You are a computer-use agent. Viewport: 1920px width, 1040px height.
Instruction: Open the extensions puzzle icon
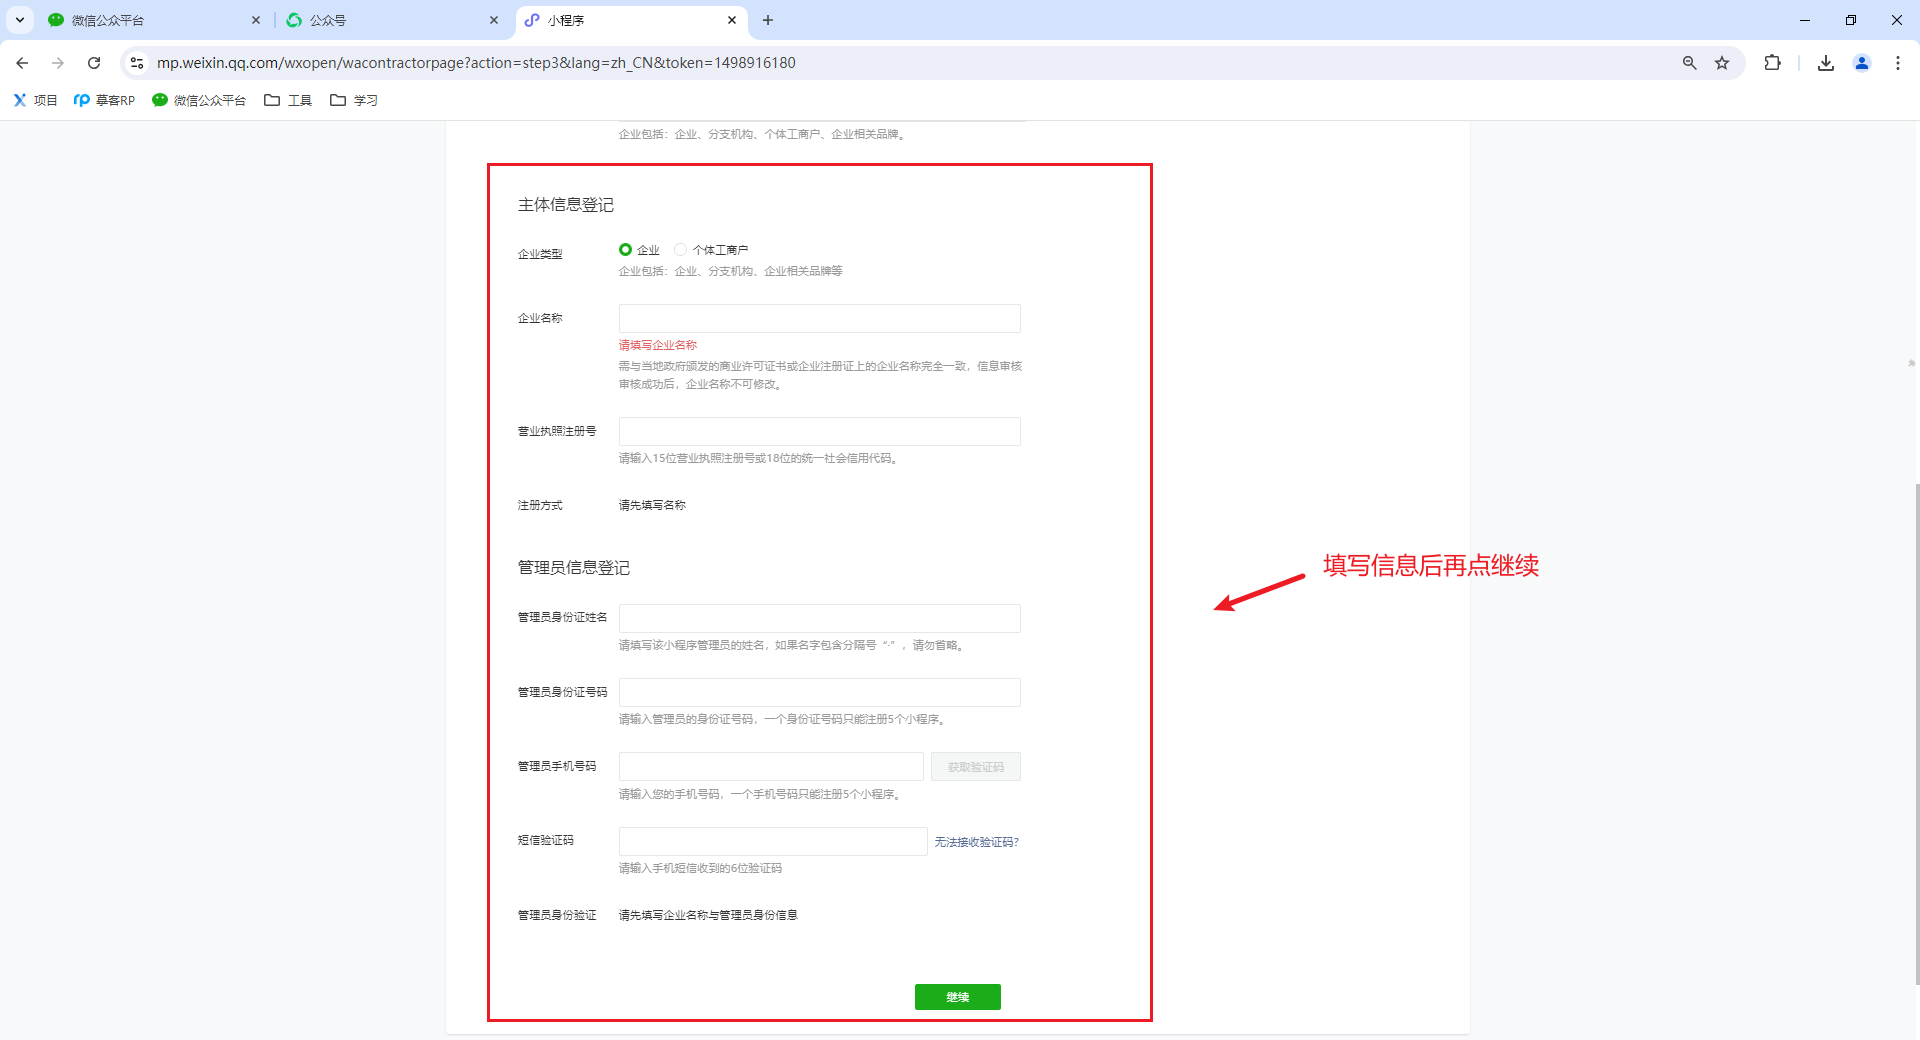pos(1772,63)
